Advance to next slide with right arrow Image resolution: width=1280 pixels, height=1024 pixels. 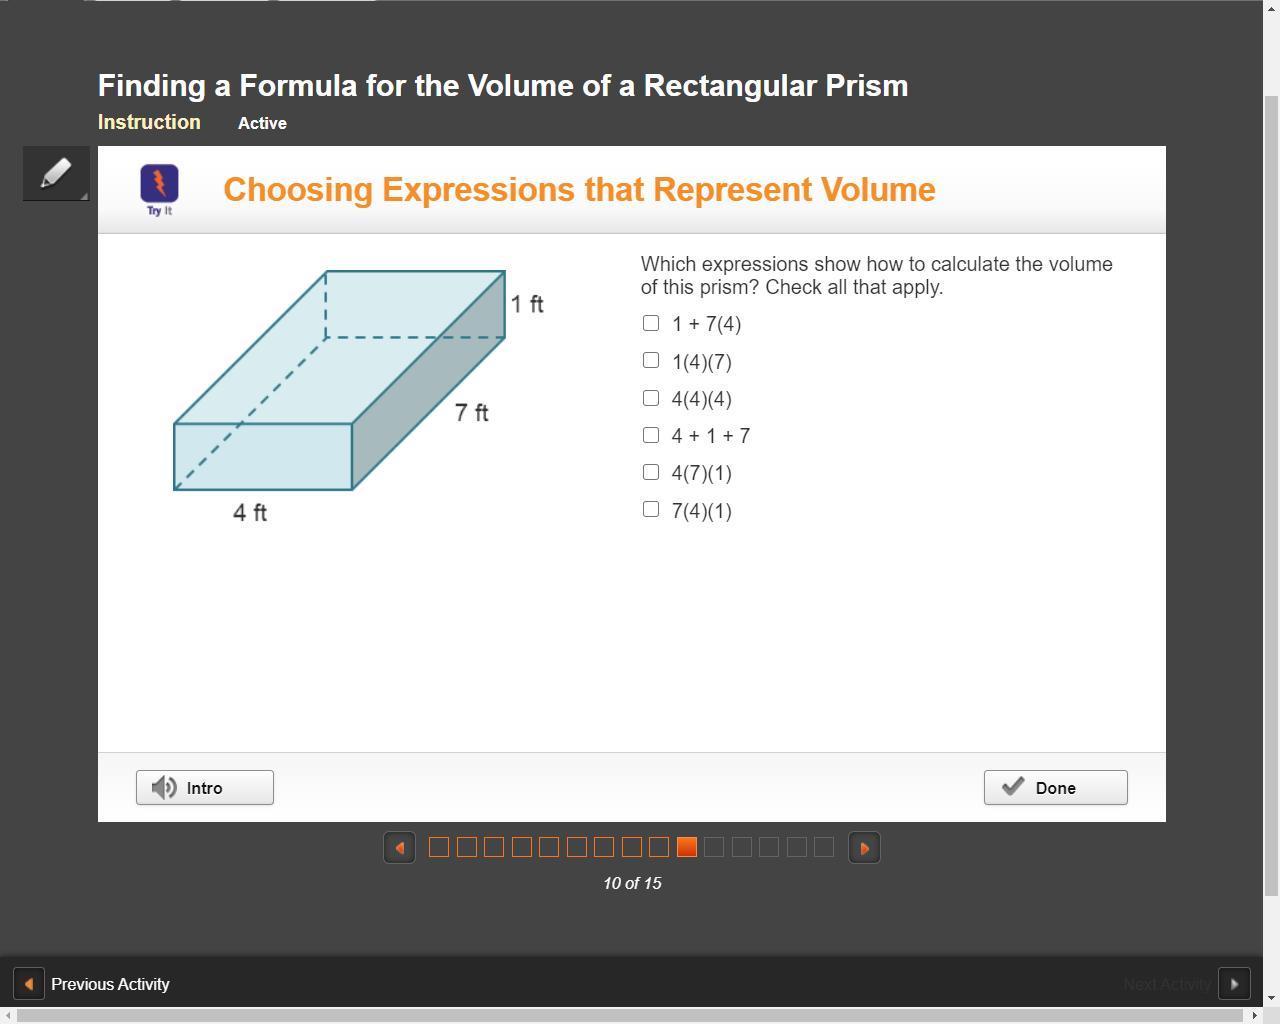click(x=864, y=848)
